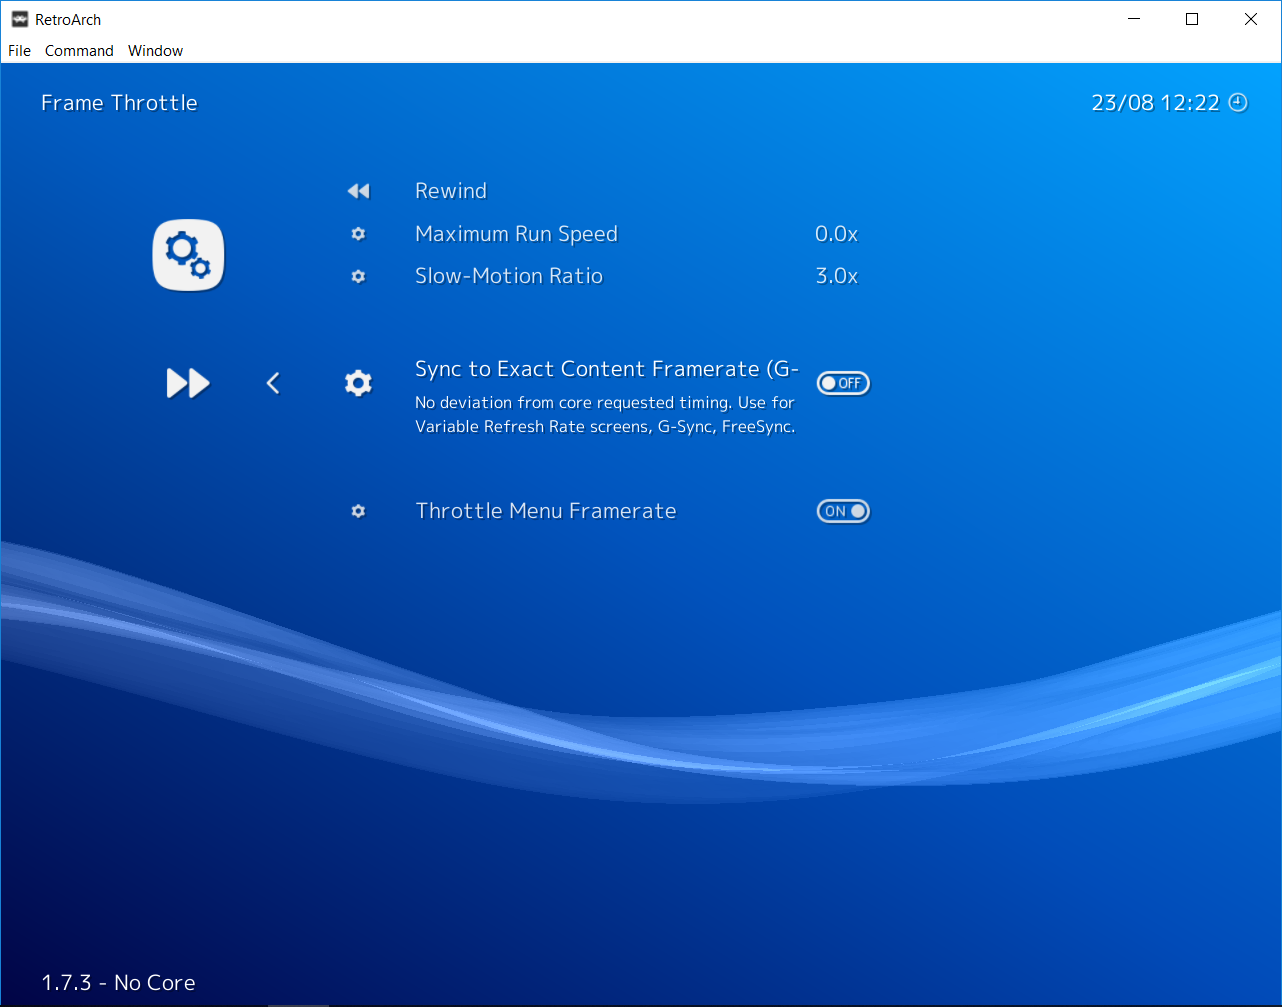Click the clock icon next to the time display
This screenshot has height=1007, width=1282.
point(1238,102)
